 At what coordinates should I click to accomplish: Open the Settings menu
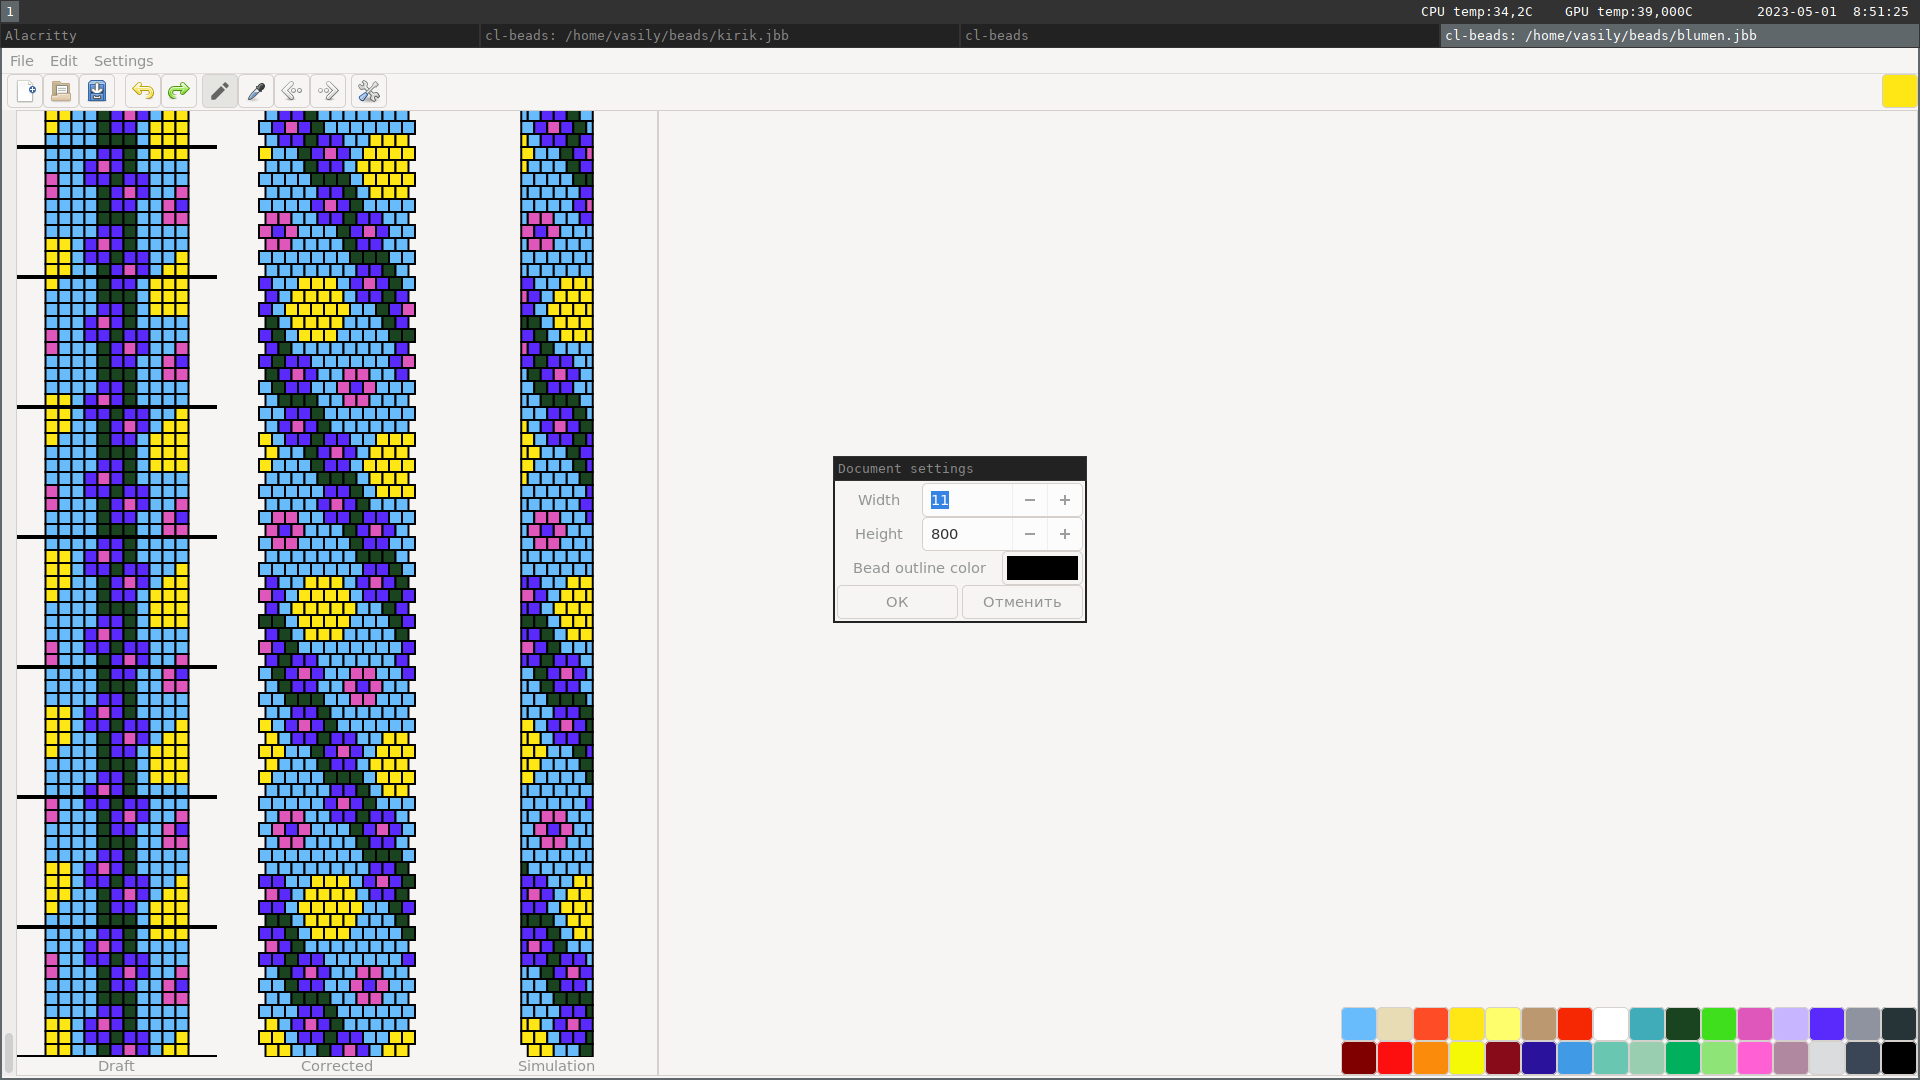point(123,61)
